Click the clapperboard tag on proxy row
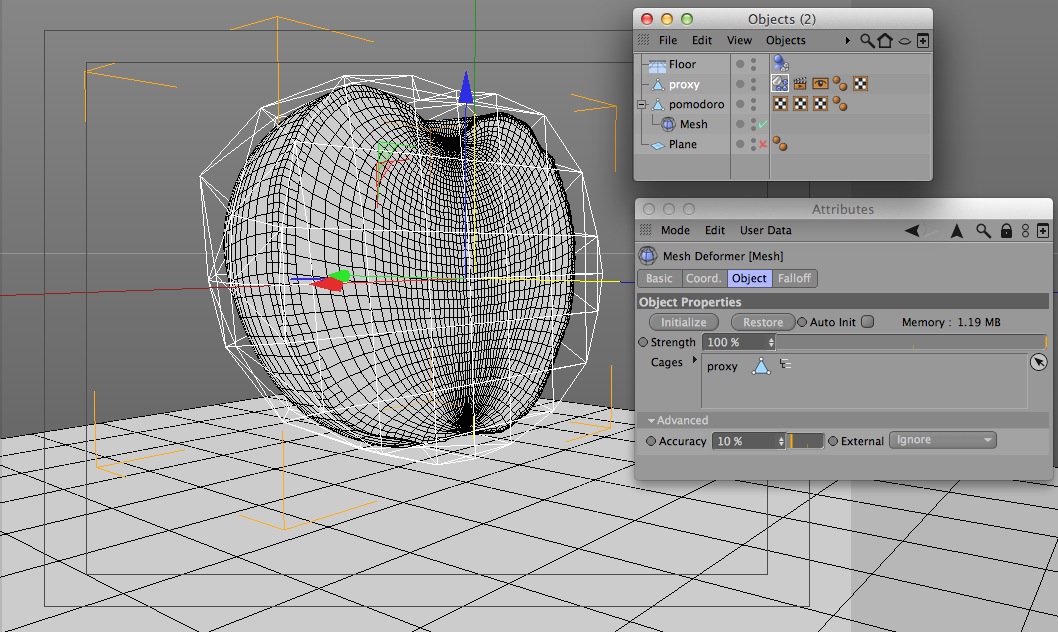 (x=800, y=84)
